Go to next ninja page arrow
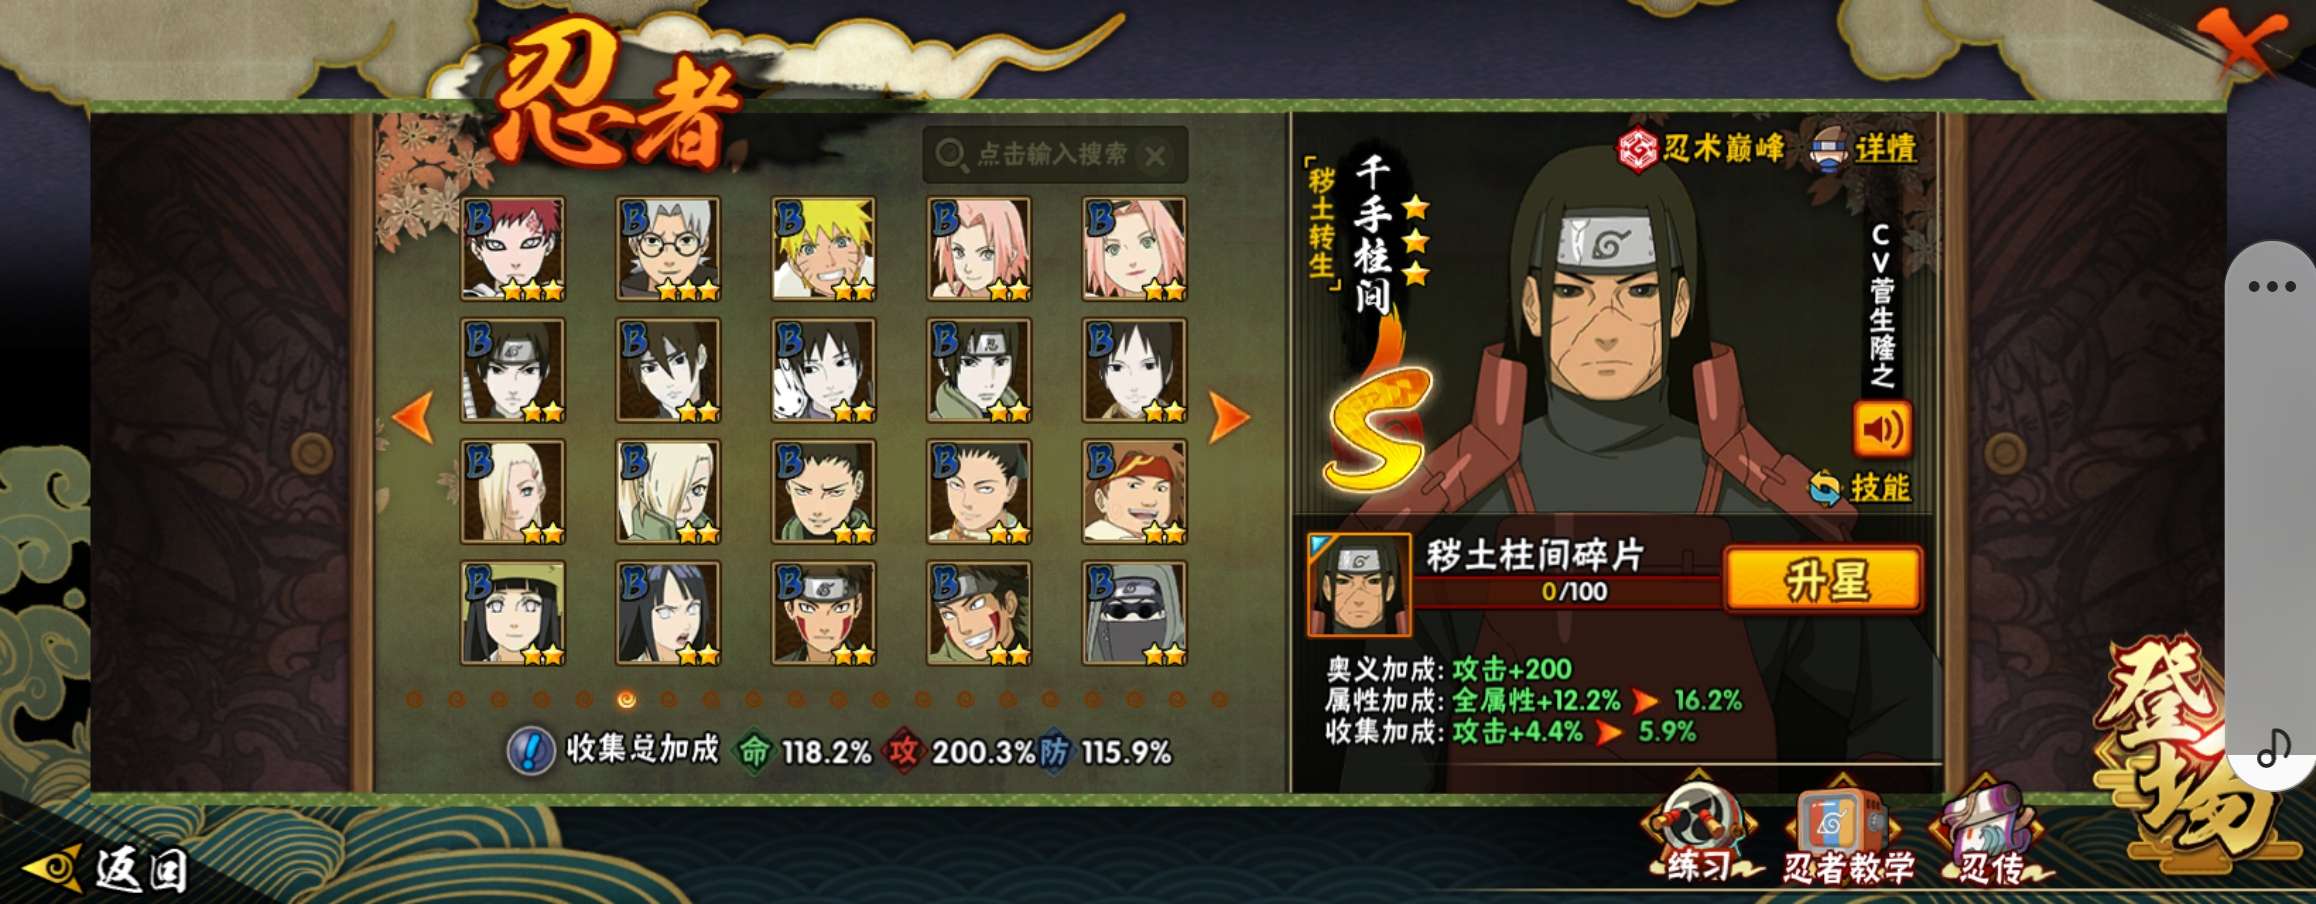2316x904 pixels. point(1229,417)
